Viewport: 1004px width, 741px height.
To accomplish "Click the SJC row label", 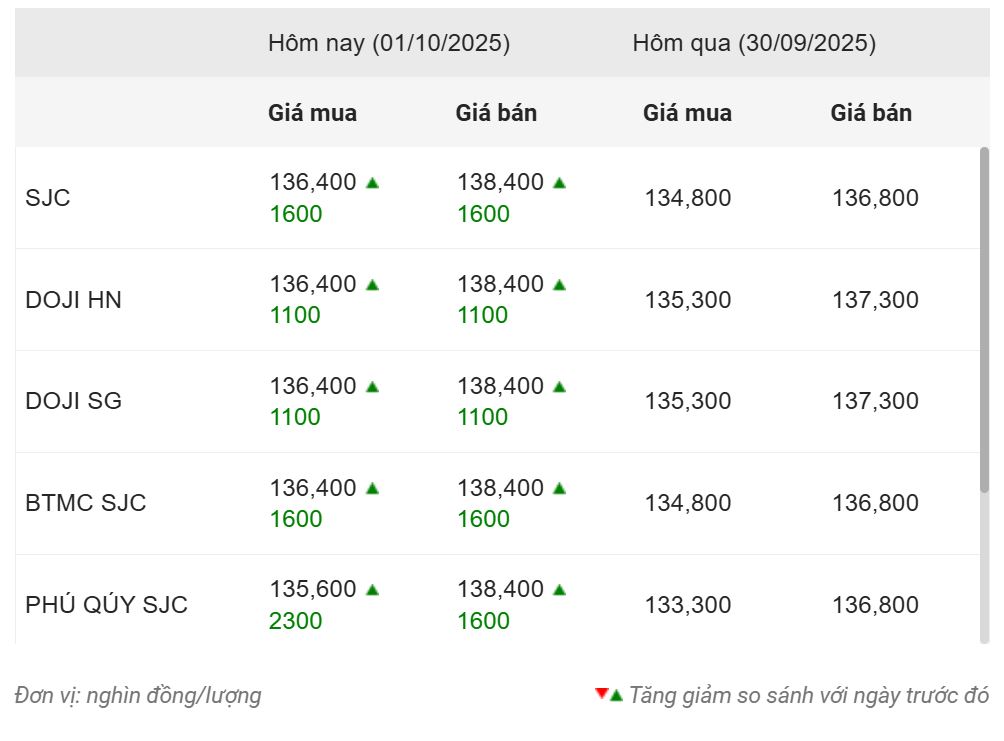I will coord(48,198).
